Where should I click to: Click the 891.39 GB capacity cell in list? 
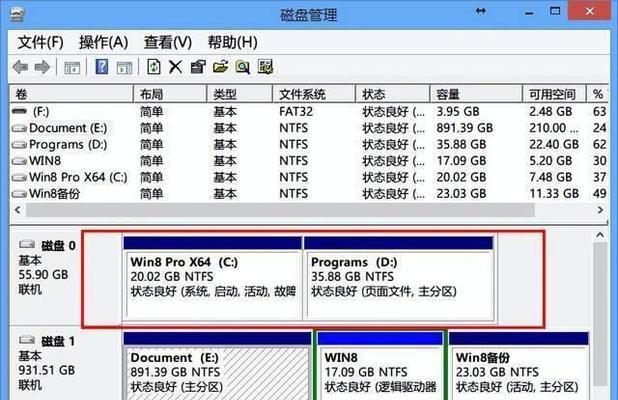[x=465, y=128]
